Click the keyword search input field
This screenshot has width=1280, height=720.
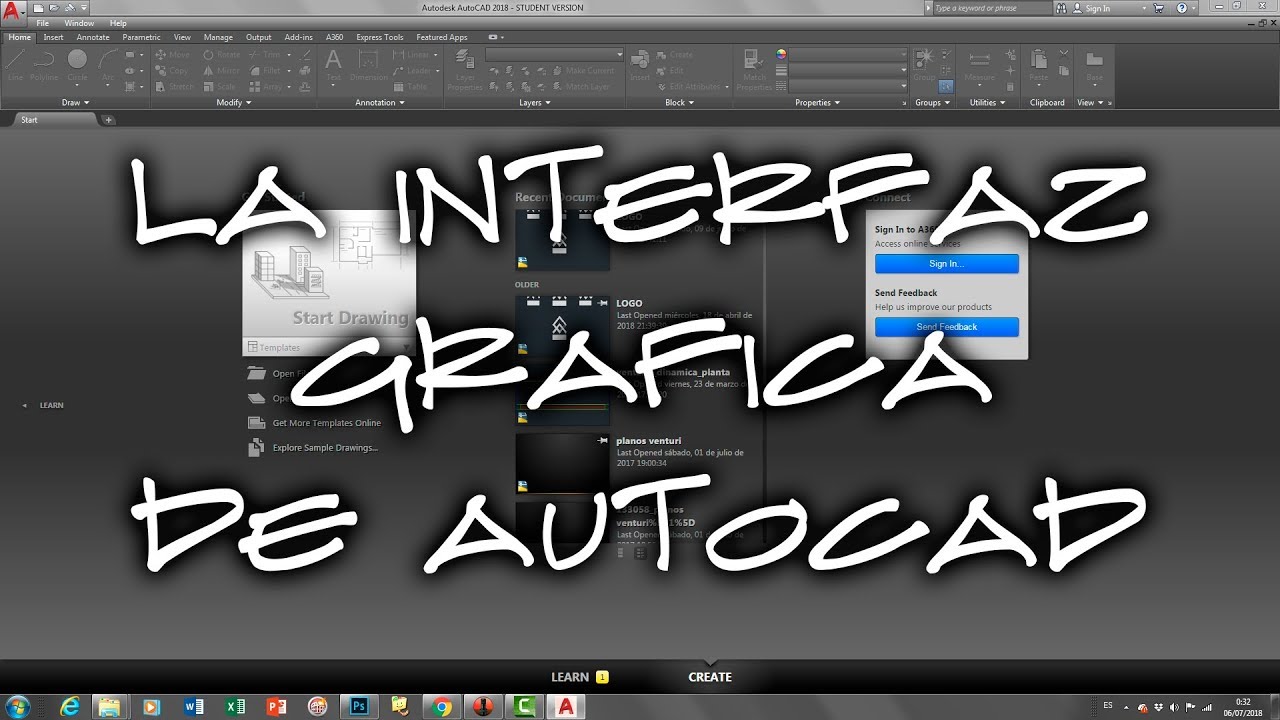pyautogui.click(x=992, y=8)
